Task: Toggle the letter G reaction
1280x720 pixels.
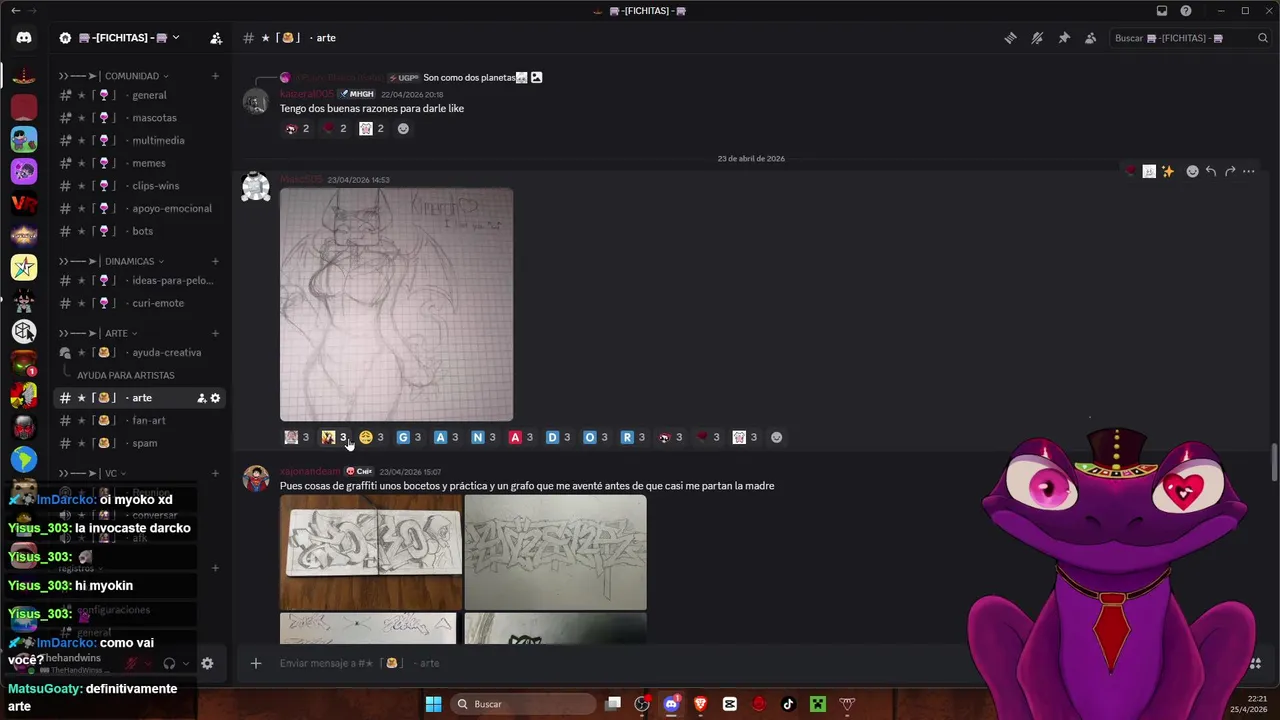Action: (408, 437)
